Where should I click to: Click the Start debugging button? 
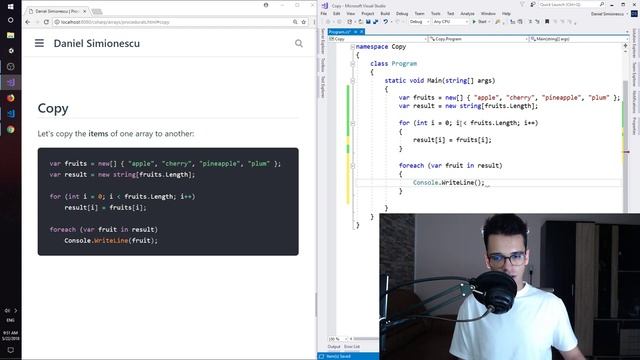pos(480,22)
